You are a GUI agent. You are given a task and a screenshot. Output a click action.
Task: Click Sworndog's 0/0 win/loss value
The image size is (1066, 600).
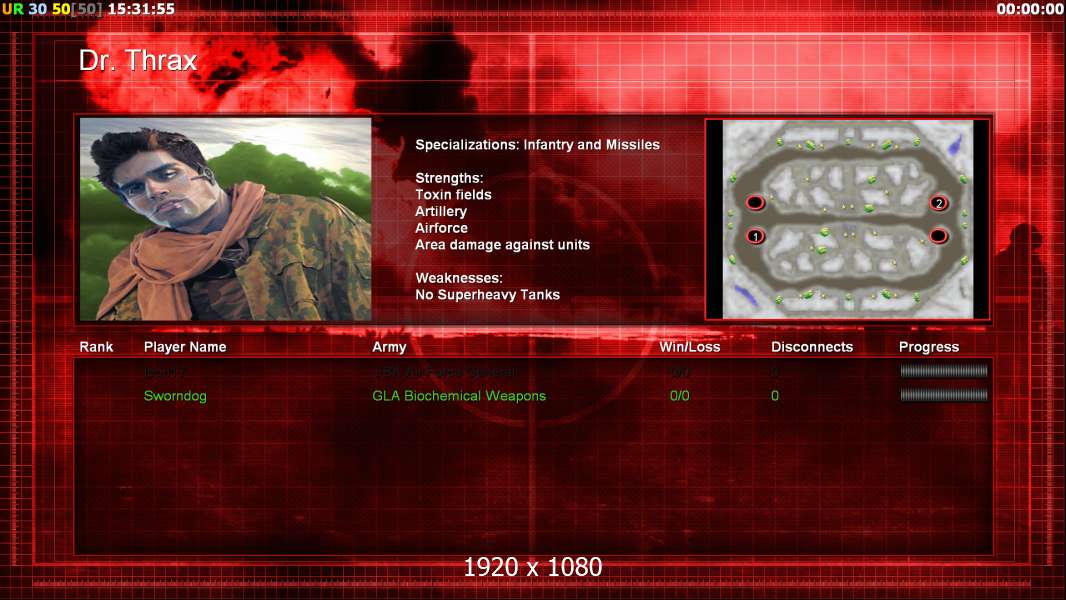pyautogui.click(x=680, y=395)
